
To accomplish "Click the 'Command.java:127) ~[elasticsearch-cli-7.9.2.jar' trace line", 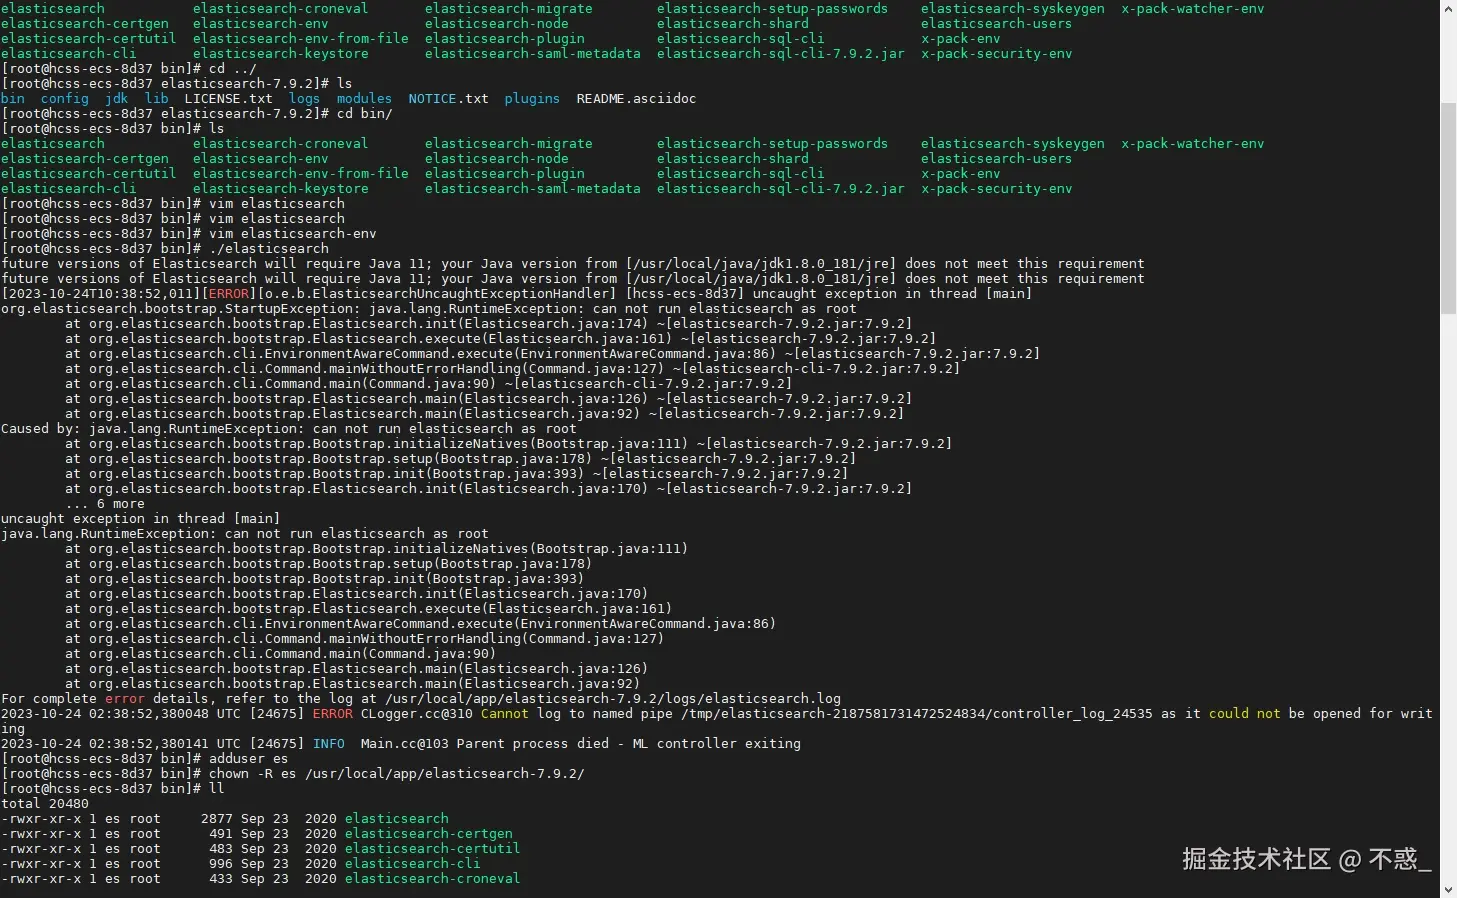I will coord(512,369).
